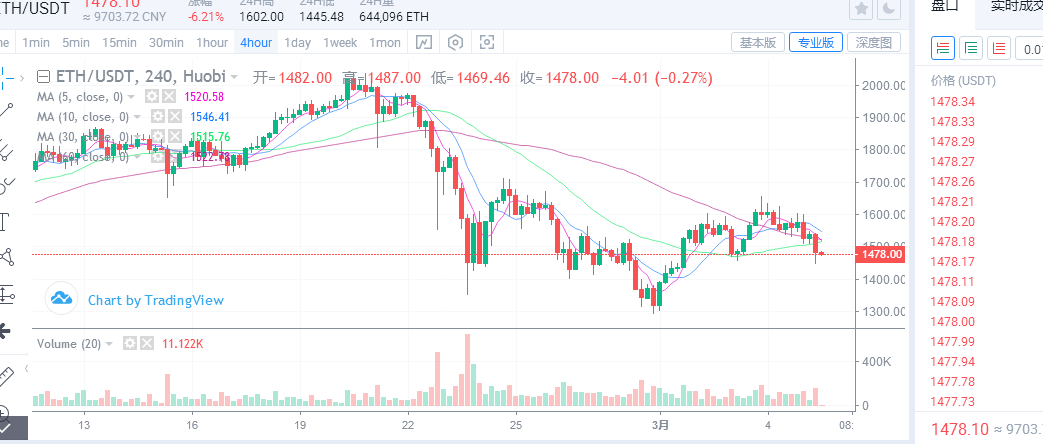
Task: Collapse the ETH/USDT indicator legend
Action: pos(43,77)
